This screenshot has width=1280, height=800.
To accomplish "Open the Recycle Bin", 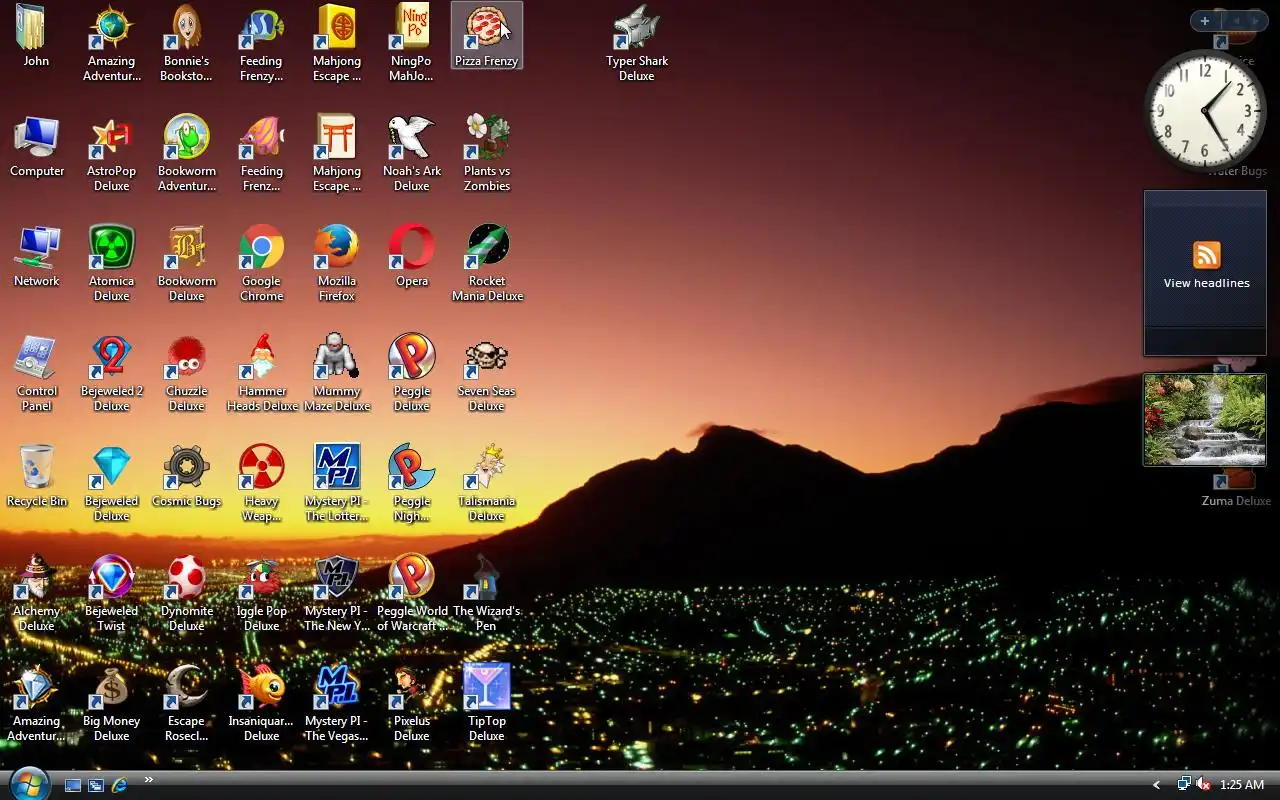I will tap(36, 476).
